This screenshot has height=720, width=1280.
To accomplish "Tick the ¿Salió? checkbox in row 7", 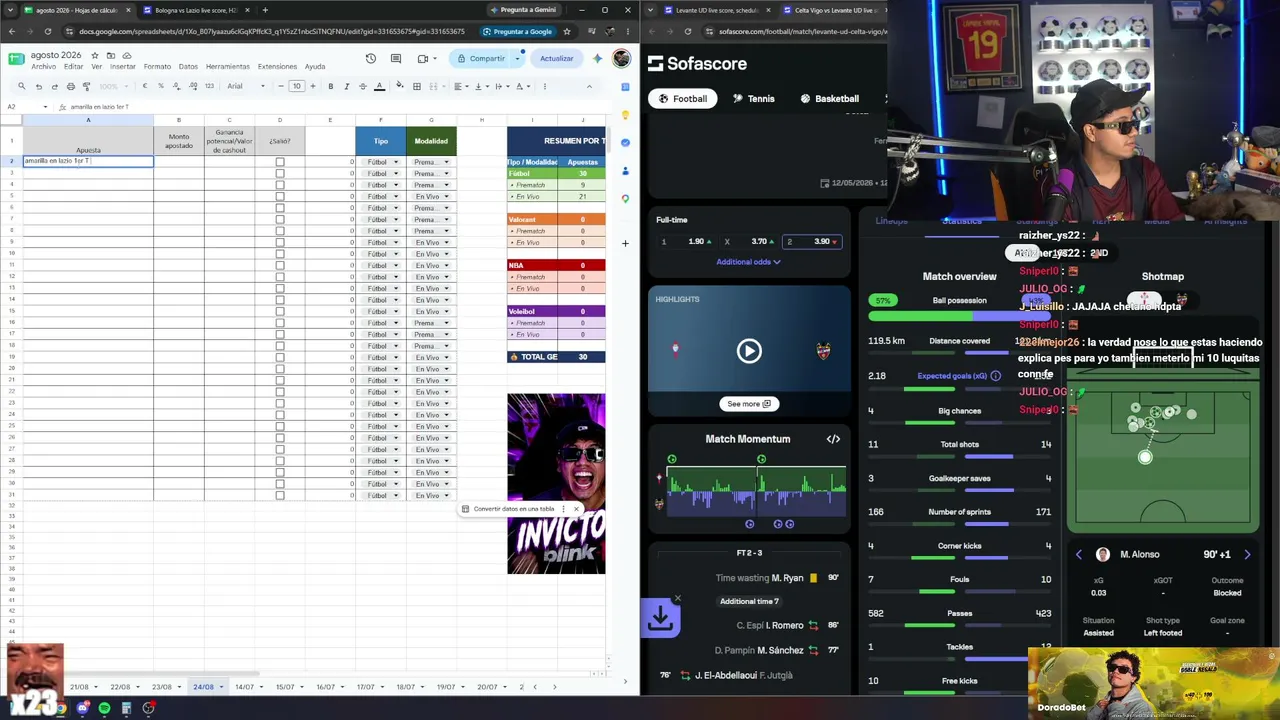I will click(280, 220).
